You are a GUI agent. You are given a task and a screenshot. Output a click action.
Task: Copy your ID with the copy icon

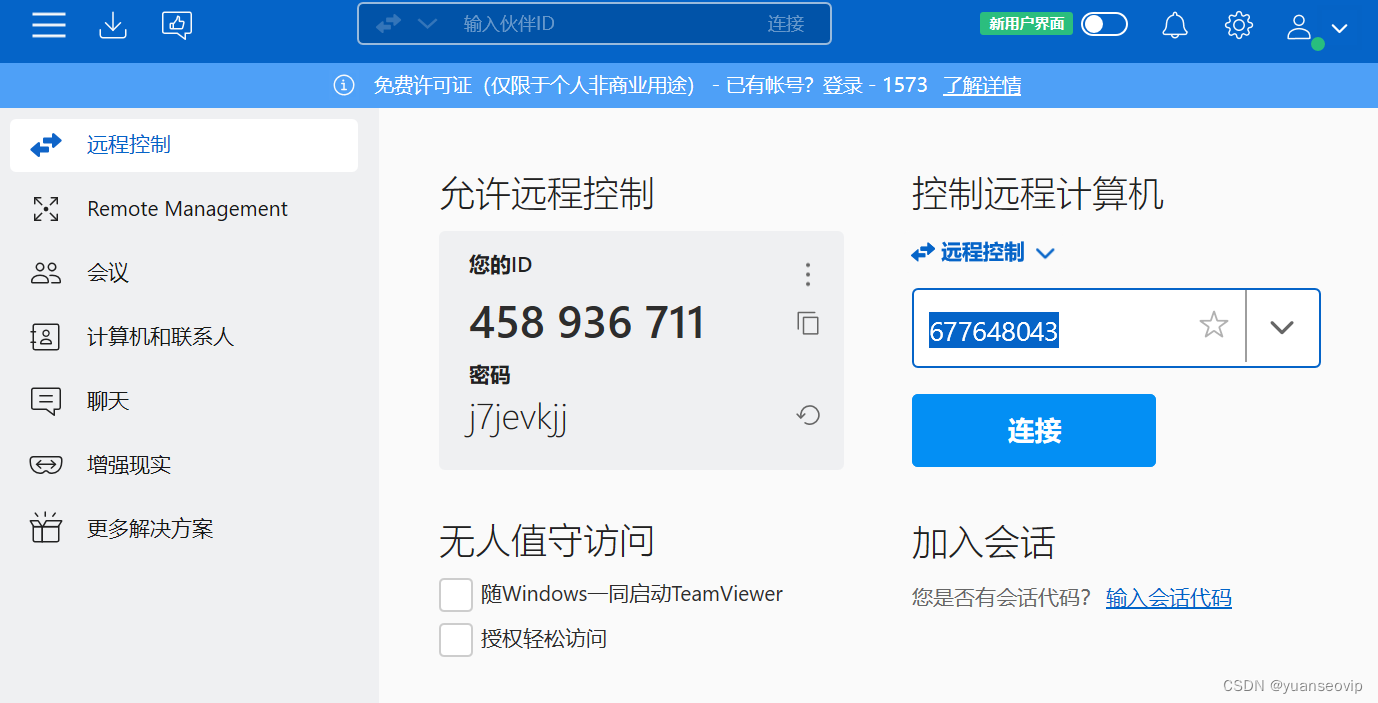click(x=808, y=323)
